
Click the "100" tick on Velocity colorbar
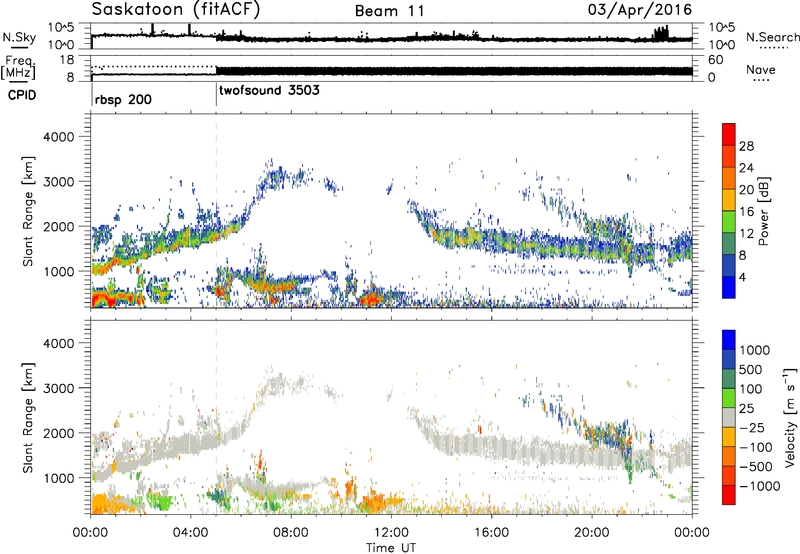pos(750,389)
